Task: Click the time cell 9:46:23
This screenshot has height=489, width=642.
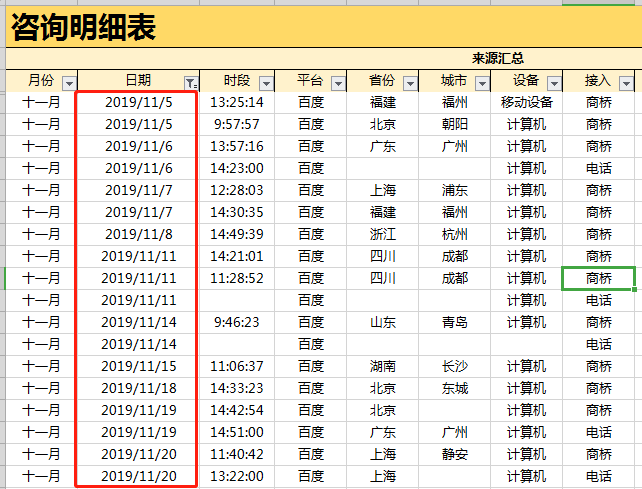Action: pyautogui.click(x=238, y=322)
